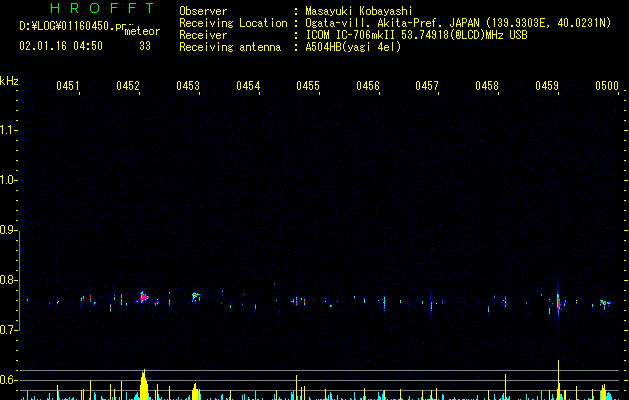Click the 0500 time marker

click(607, 85)
